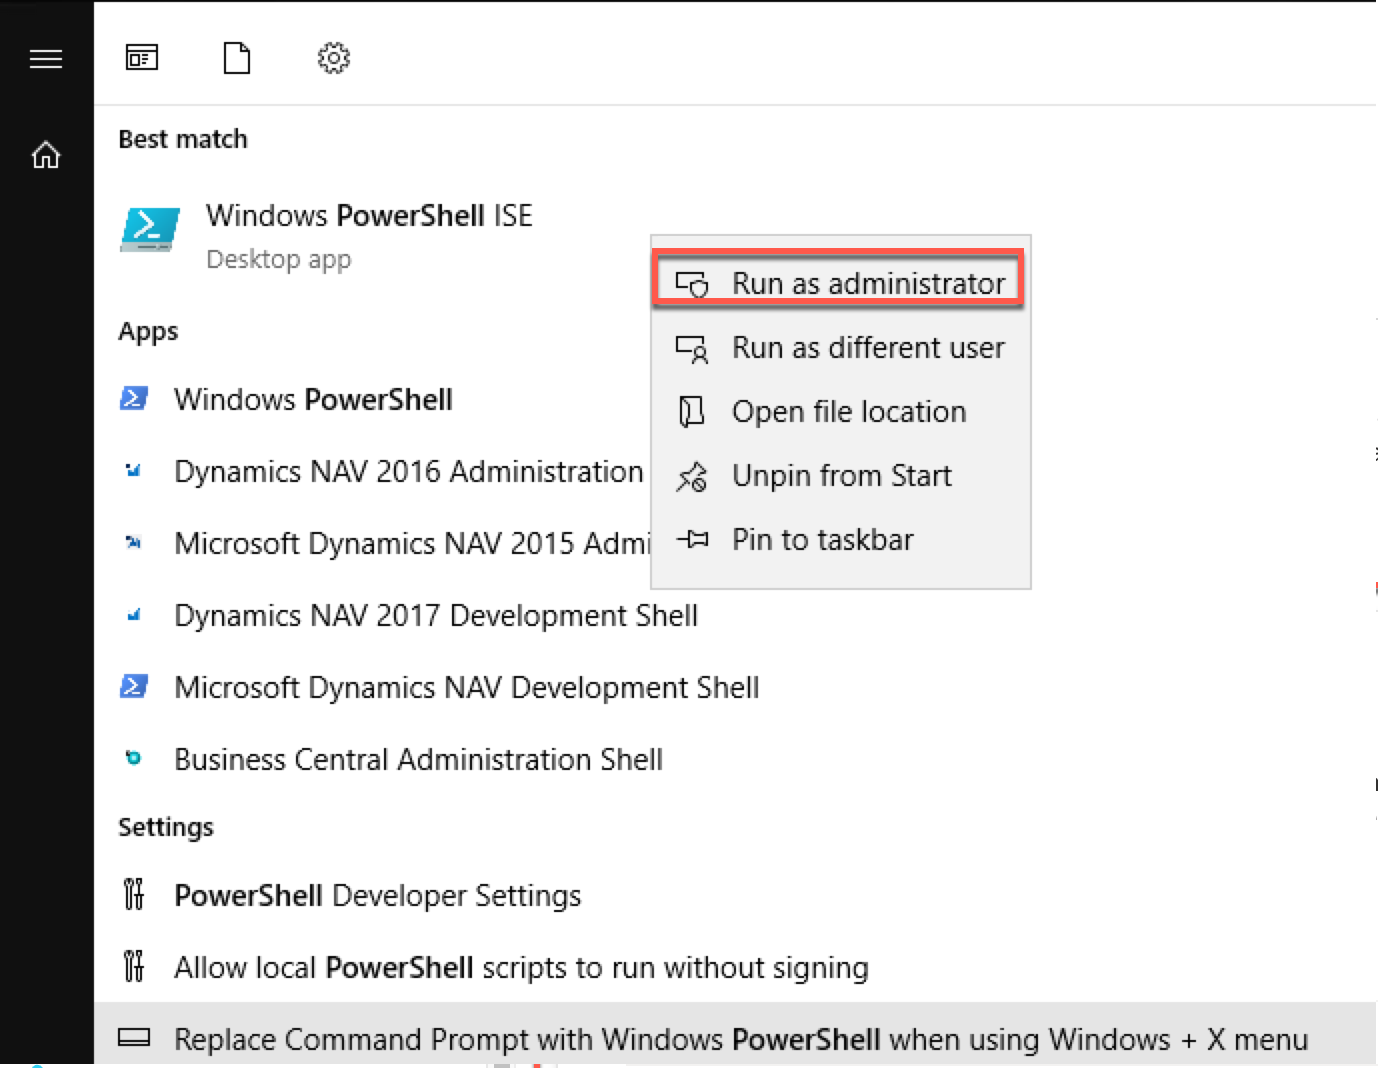Click the Business Central Administration Shell icon
Image resolution: width=1378 pixels, height=1068 pixels.
click(x=133, y=758)
